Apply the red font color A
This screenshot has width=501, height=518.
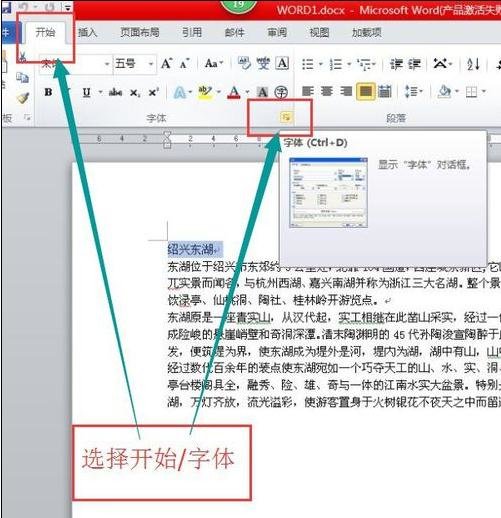point(234,92)
